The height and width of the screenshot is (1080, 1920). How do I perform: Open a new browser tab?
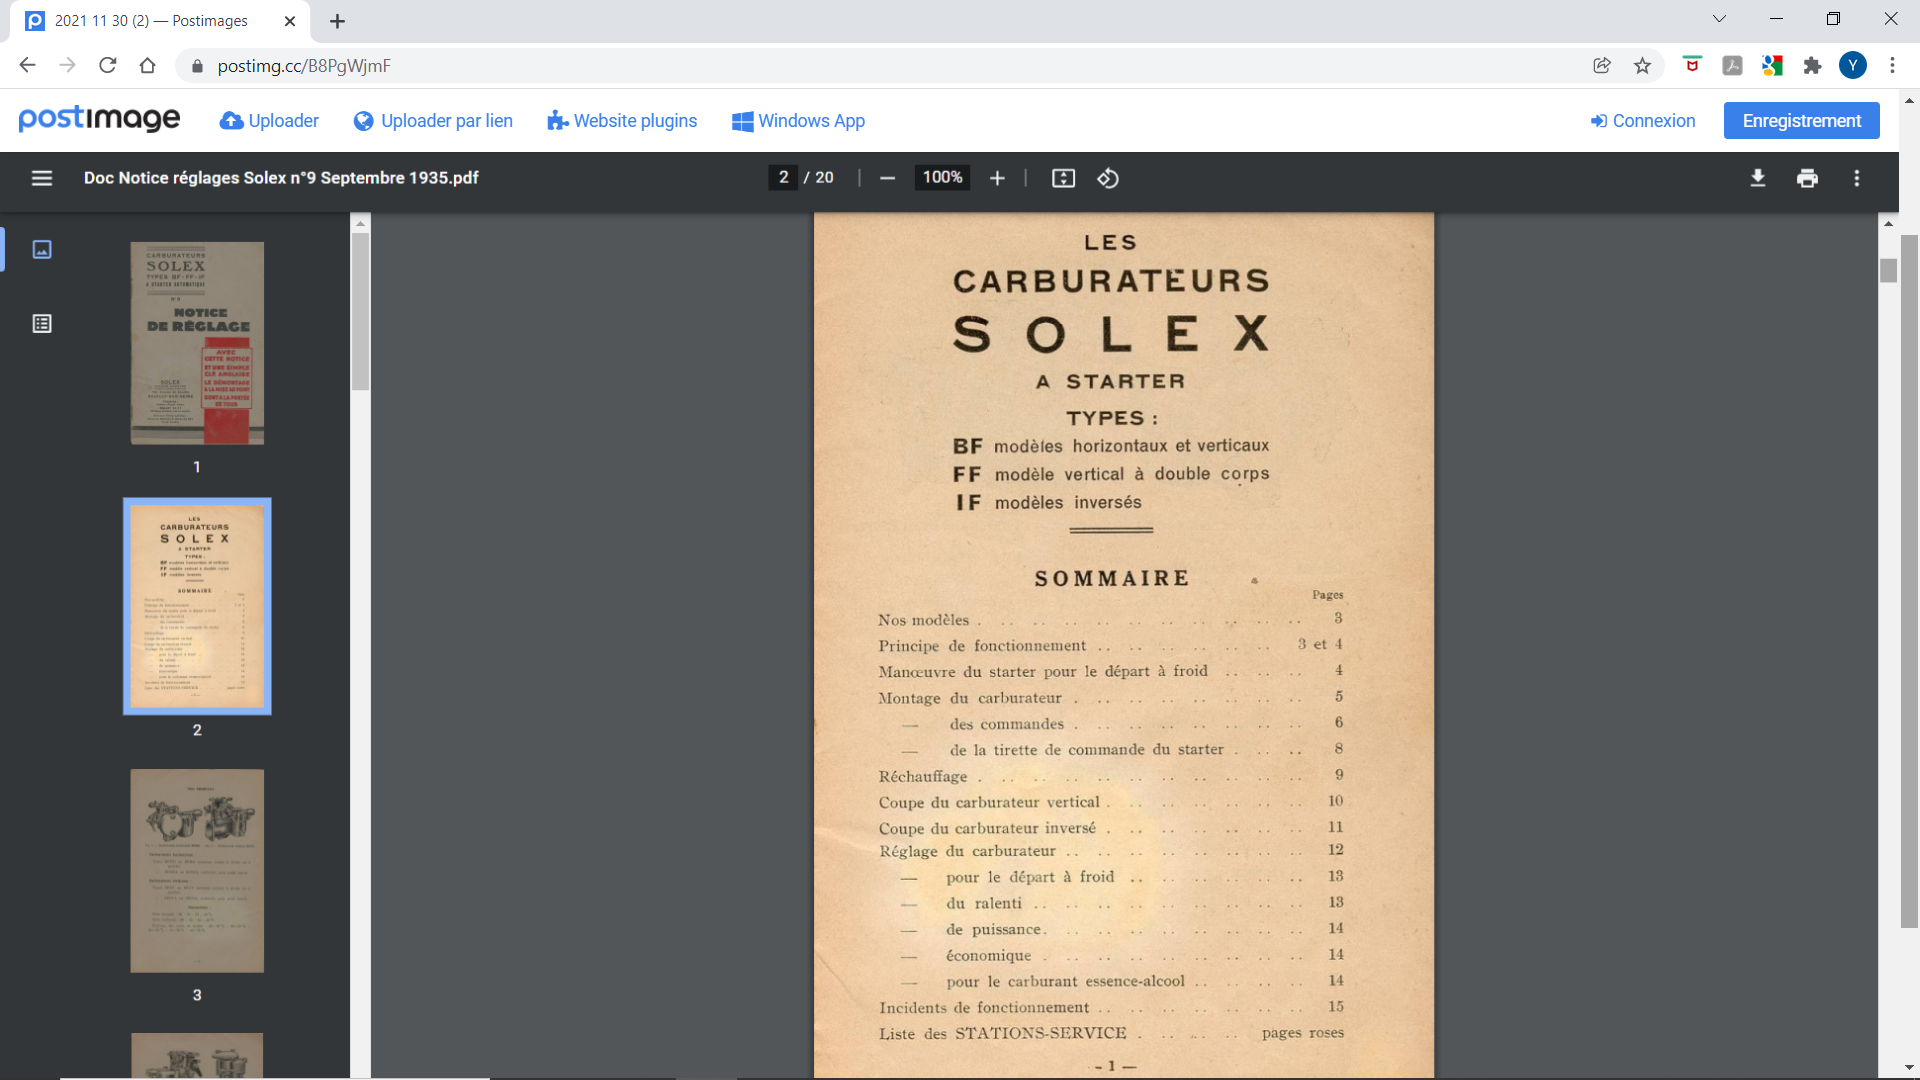click(337, 21)
